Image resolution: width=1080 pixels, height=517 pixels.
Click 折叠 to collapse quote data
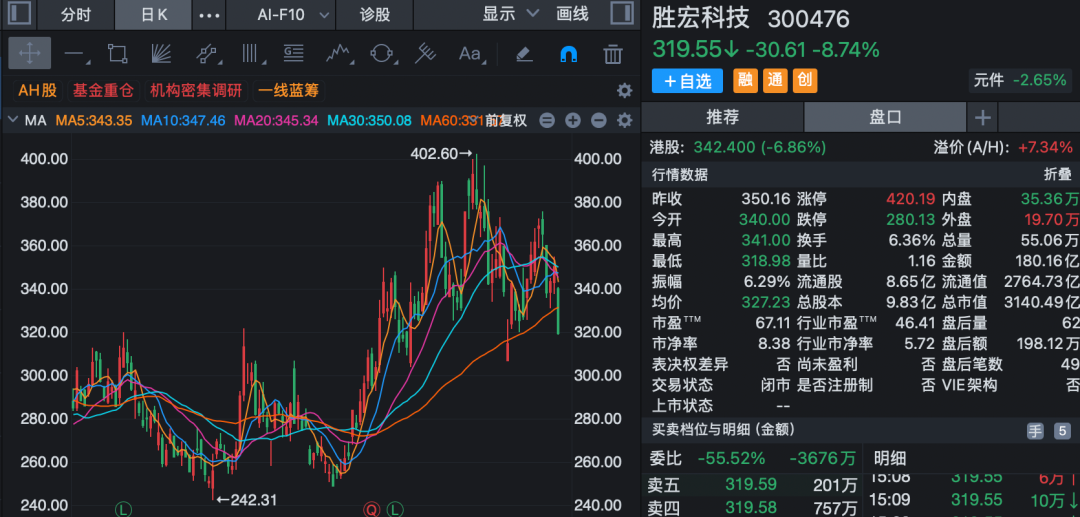(1058, 175)
